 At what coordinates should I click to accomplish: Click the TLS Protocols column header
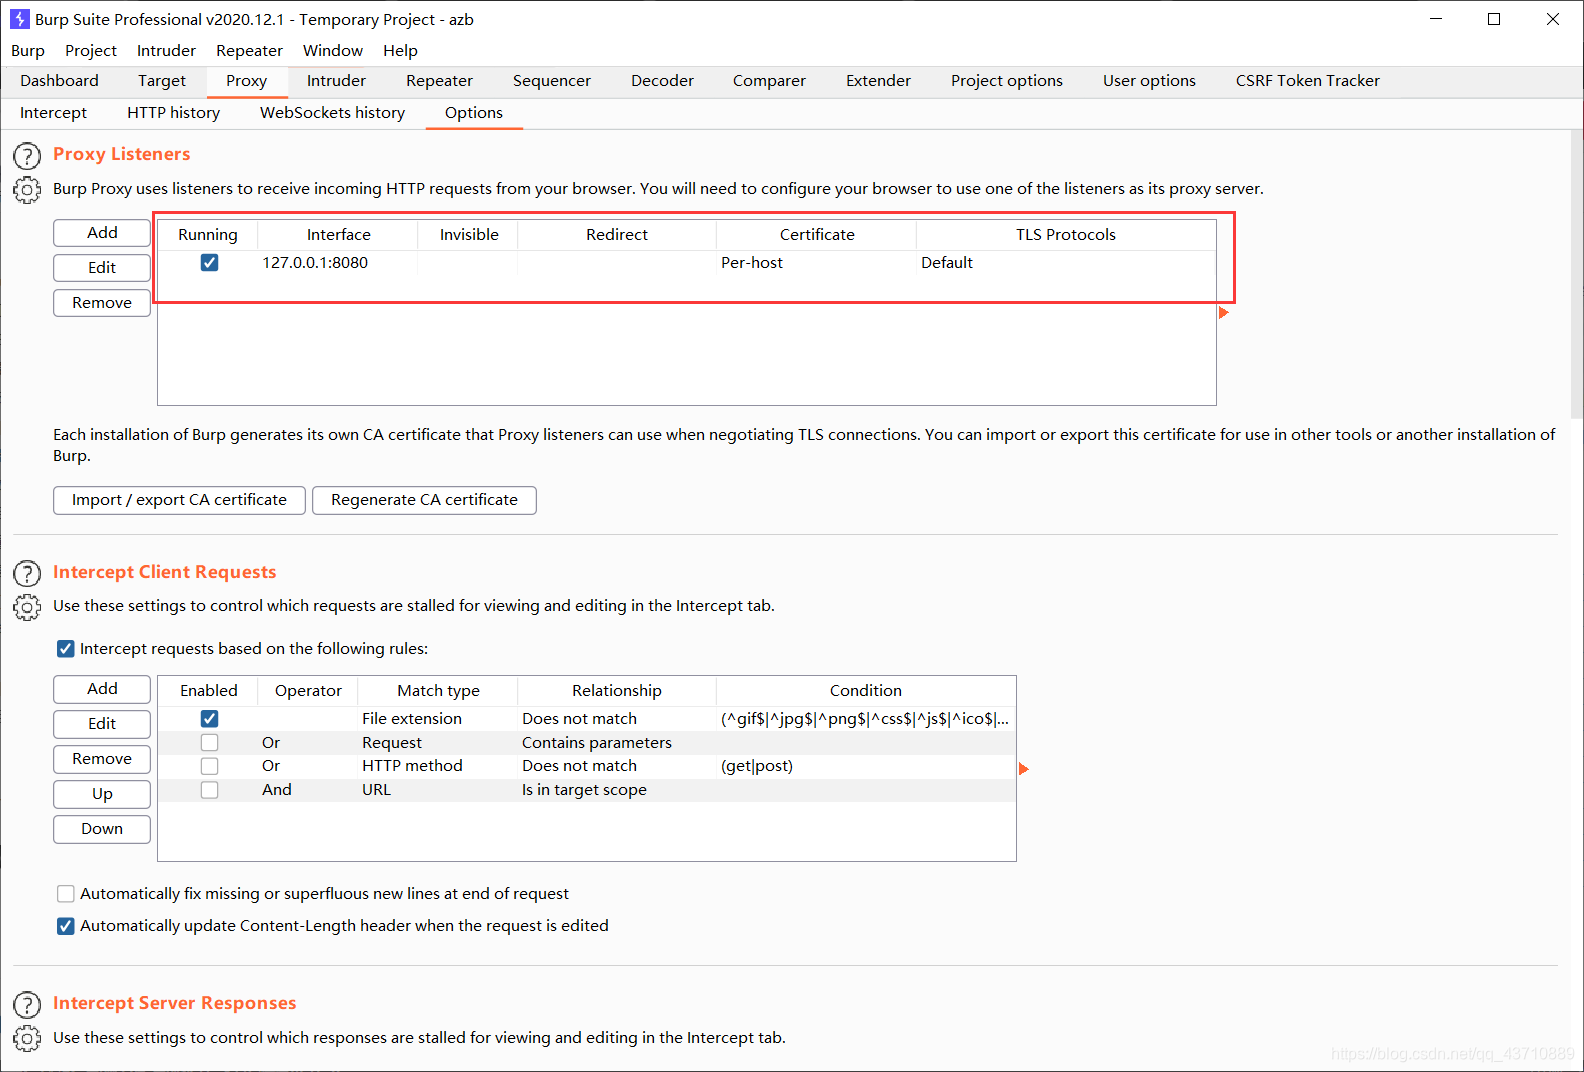[x=1066, y=235]
